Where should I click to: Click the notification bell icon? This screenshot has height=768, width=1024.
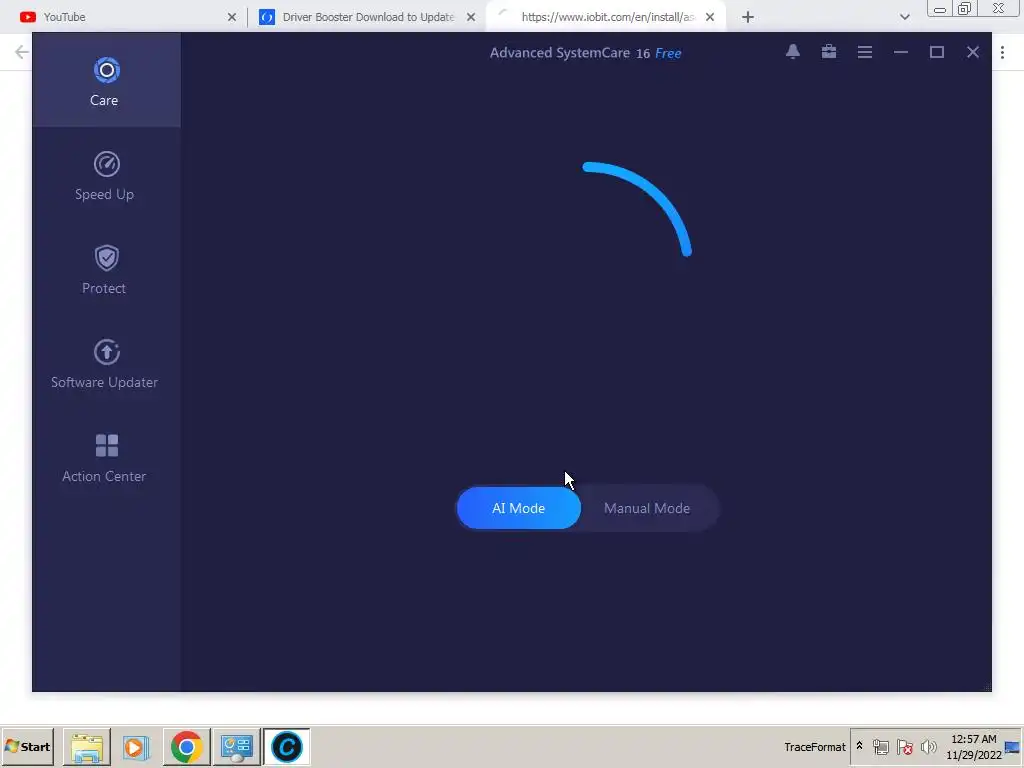(x=793, y=52)
